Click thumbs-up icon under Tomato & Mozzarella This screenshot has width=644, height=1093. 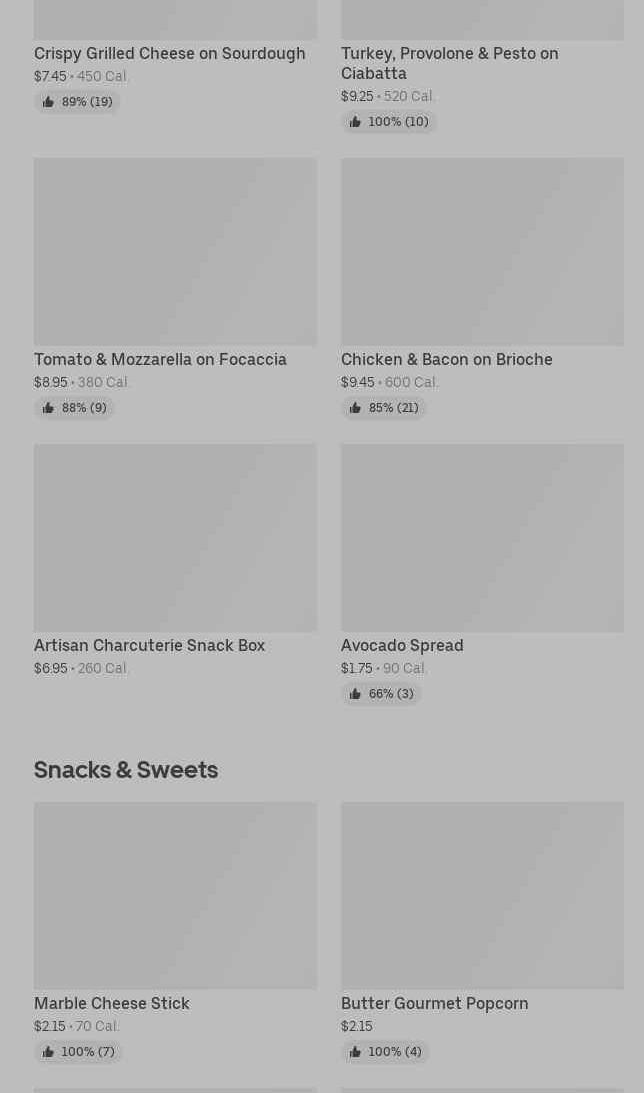[48, 408]
